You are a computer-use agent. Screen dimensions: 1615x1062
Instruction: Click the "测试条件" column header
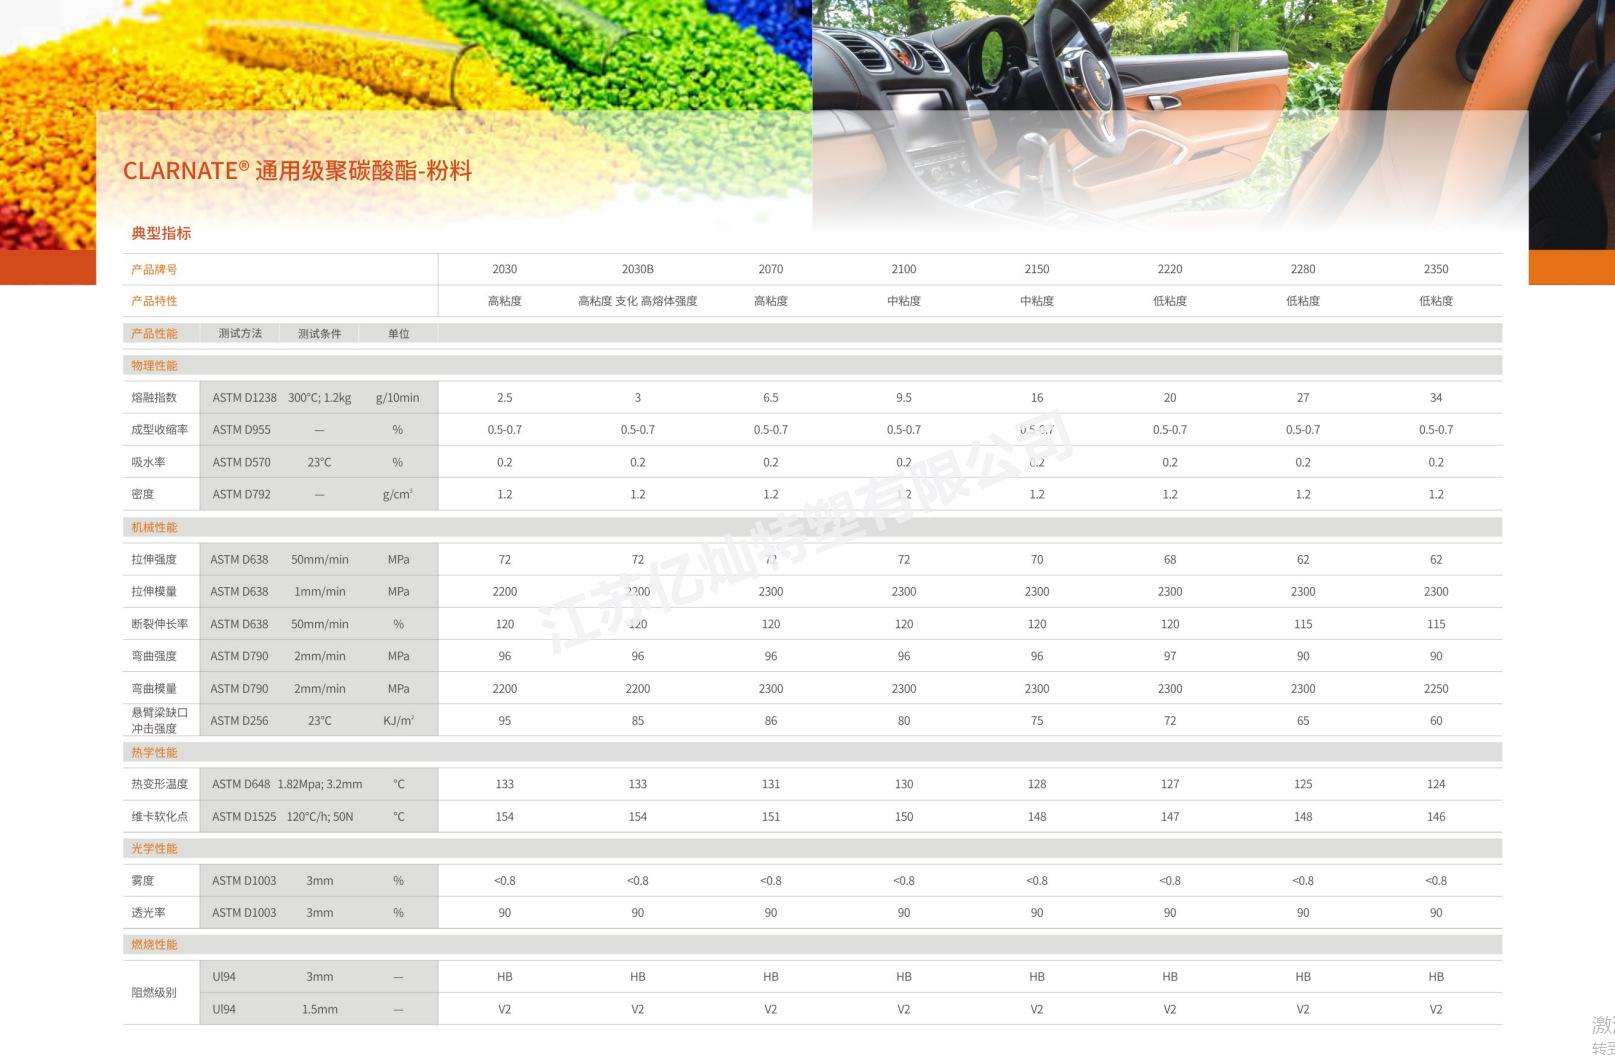[x=319, y=333]
